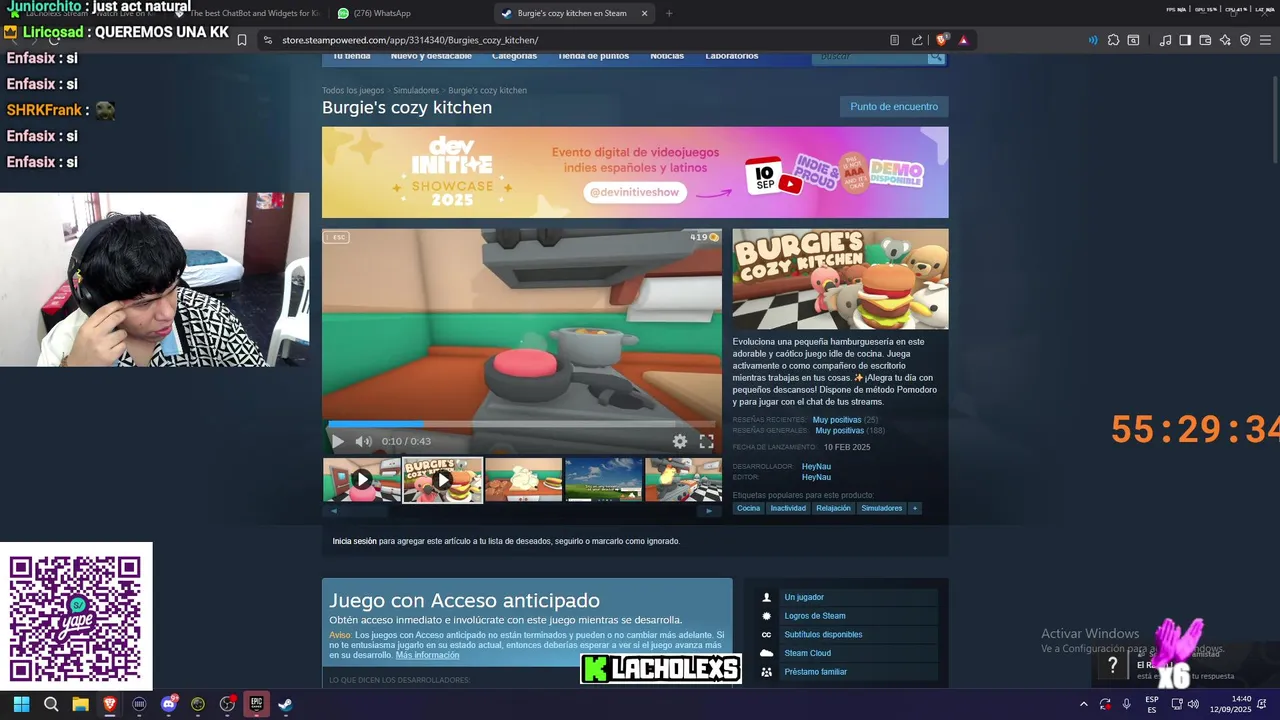Open Logros de Steam feature
Image resolution: width=1280 pixels, height=720 pixels.
(x=815, y=616)
